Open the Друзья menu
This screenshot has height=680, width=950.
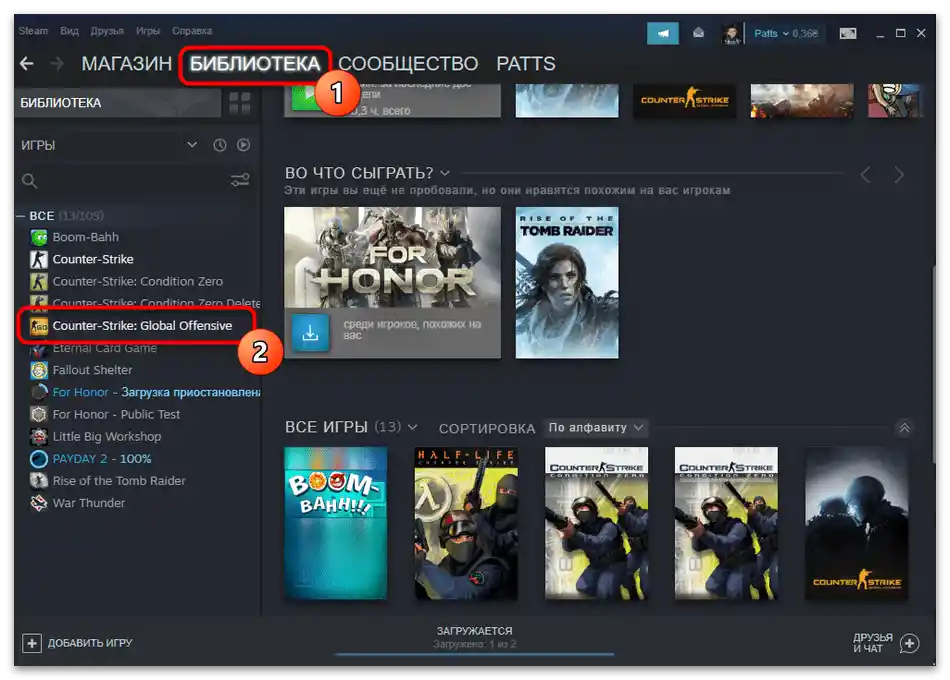tap(107, 31)
